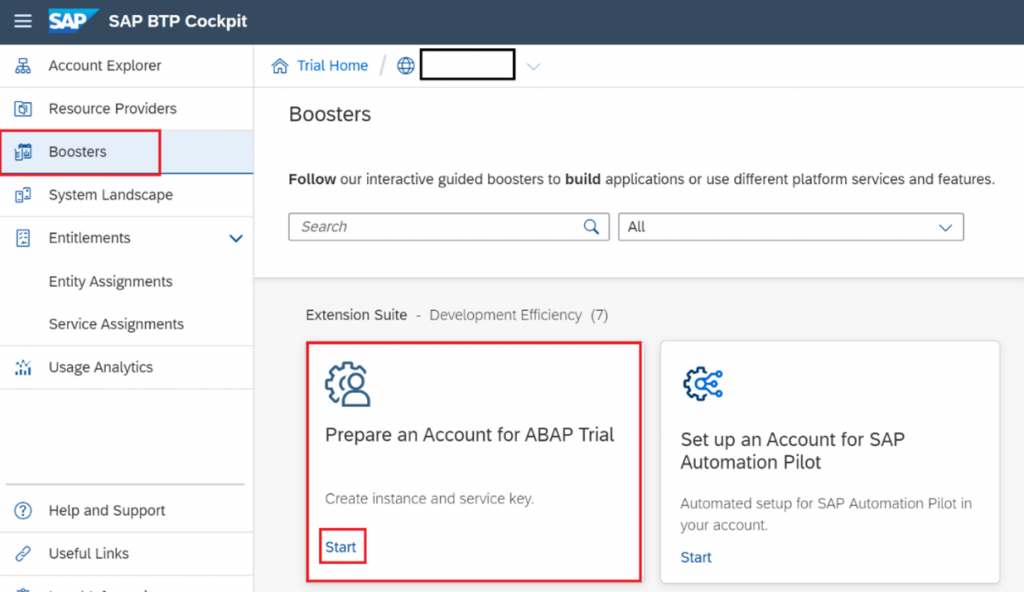Click the ABAP Trial booster gear-person icon
The height and width of the screenshot is (592, 1024).
pyautogui.click(x=347, y=384)
